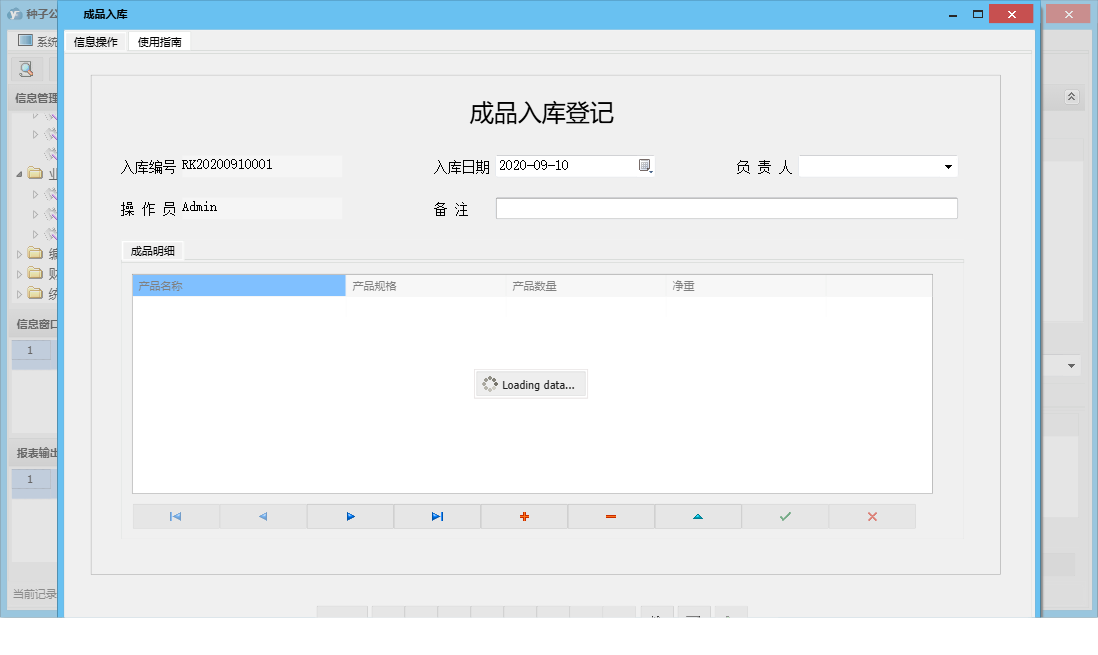Cancel the entry with the red X icon
Viewport: 1098px width, 655px height.
click(x=872, y=516)
